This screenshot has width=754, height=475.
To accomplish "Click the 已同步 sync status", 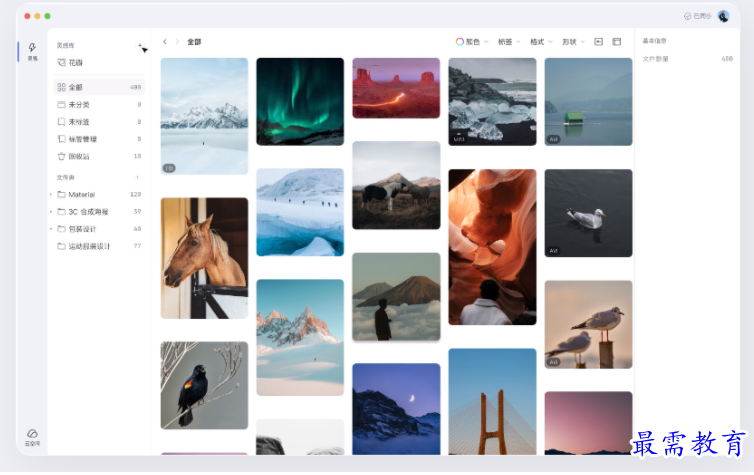I will [697, 16].
